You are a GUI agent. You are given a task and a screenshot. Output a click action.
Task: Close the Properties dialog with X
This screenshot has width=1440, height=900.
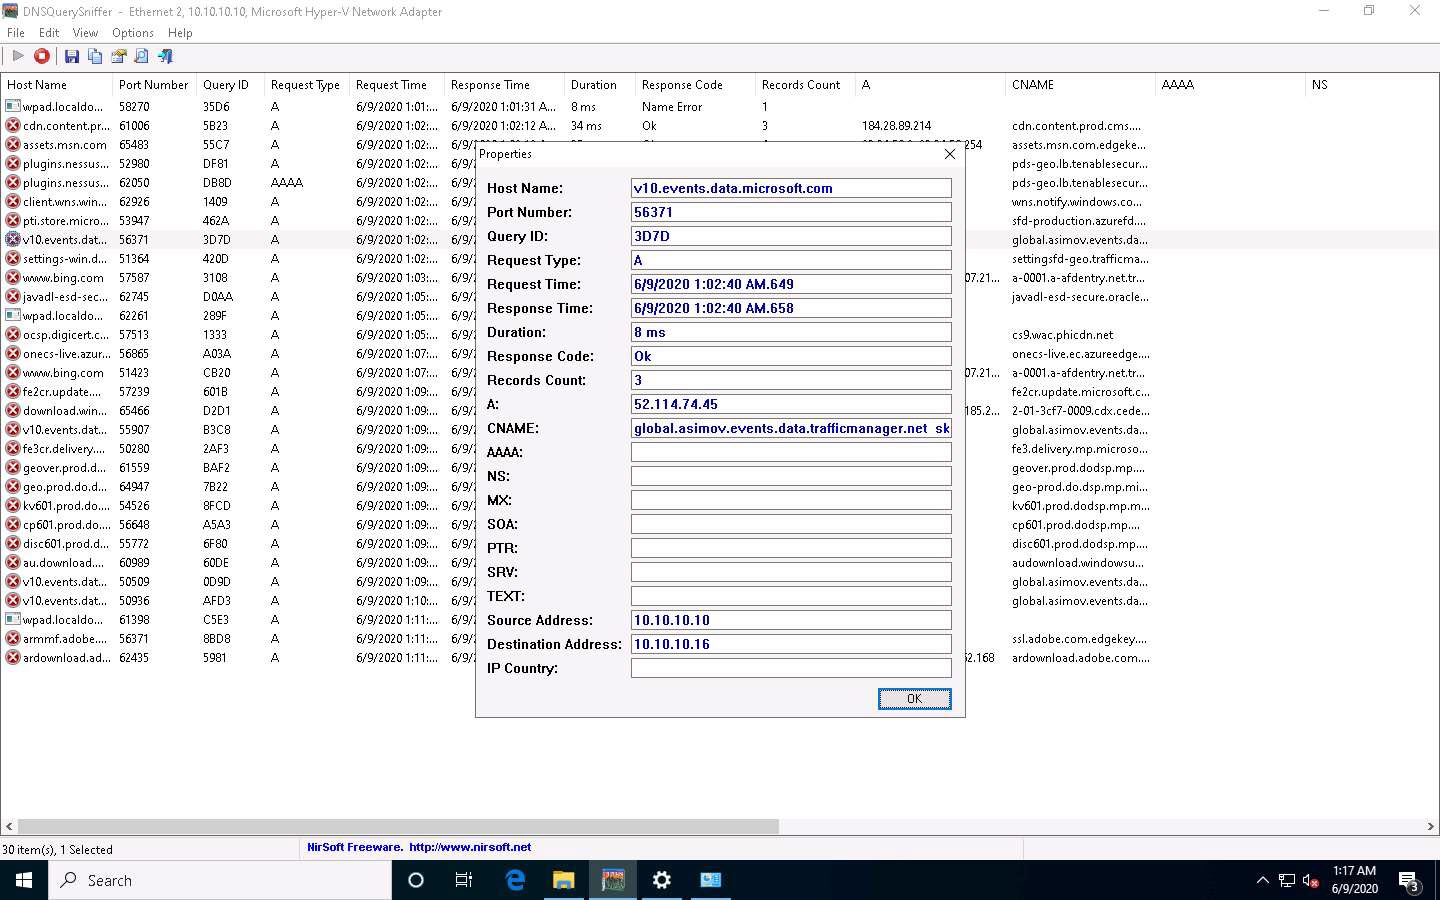[950, 154]
